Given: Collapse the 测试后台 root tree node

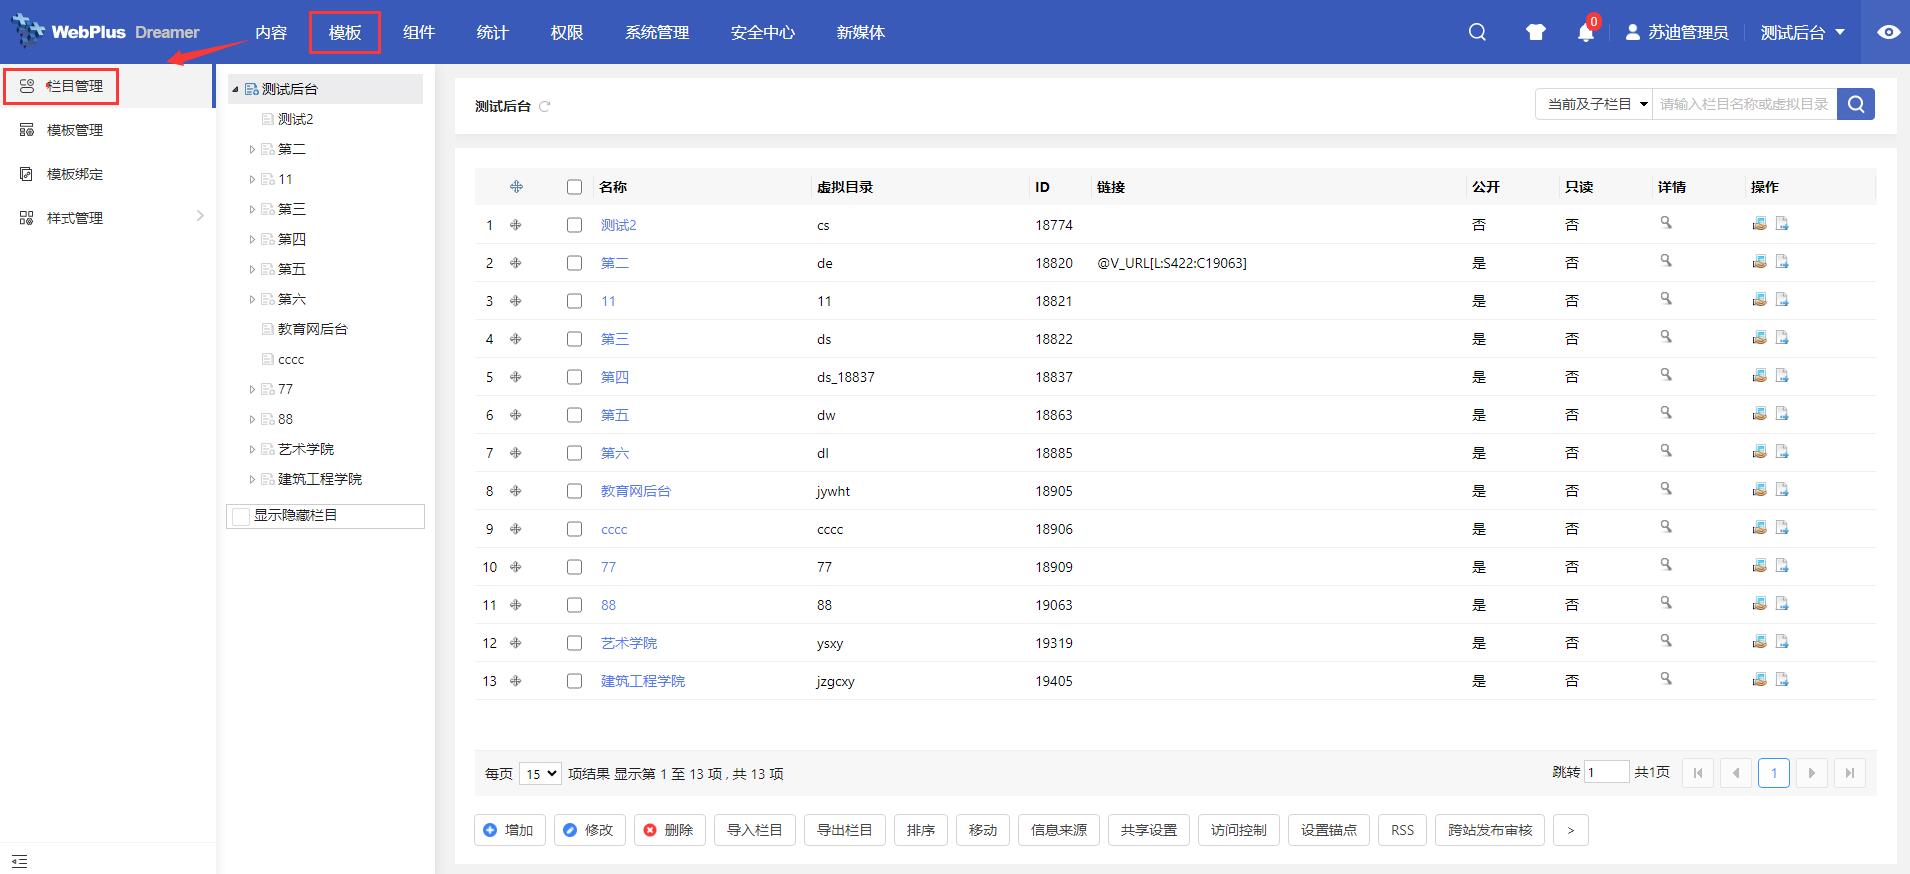Looking at the screenshot, I should point(236,89).
